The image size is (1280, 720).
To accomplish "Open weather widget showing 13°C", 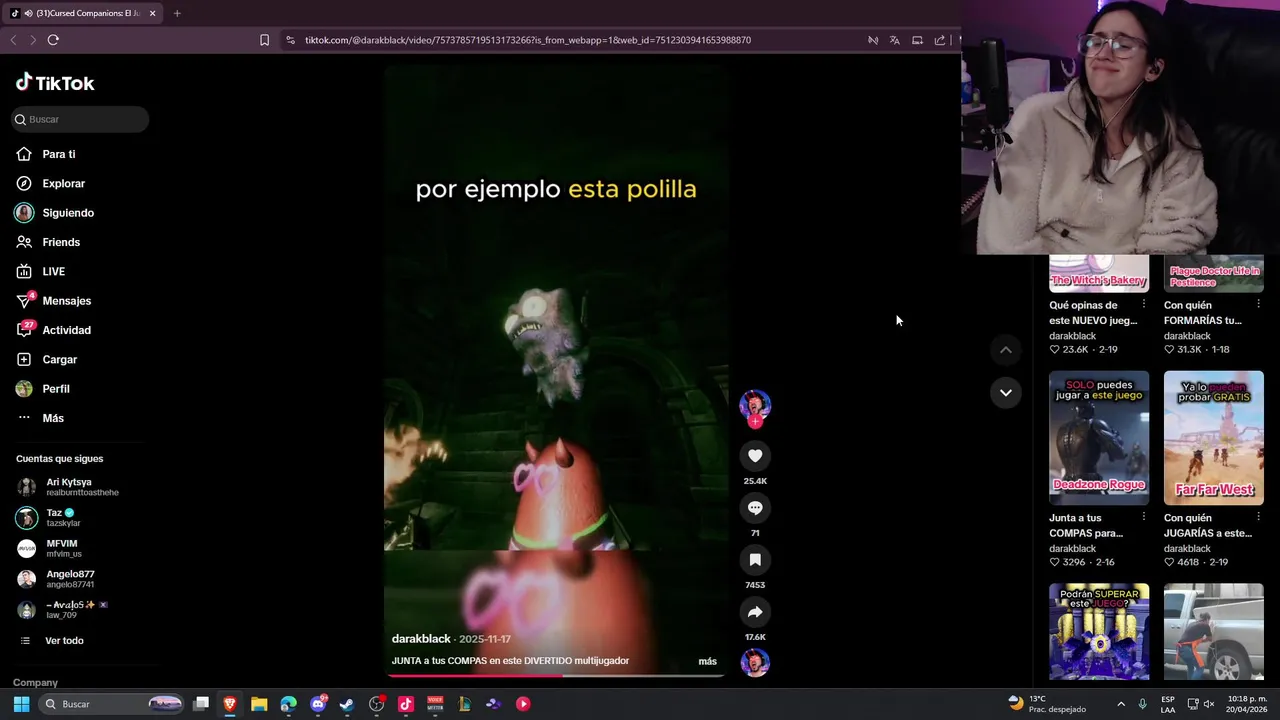I will [1047, 704].
